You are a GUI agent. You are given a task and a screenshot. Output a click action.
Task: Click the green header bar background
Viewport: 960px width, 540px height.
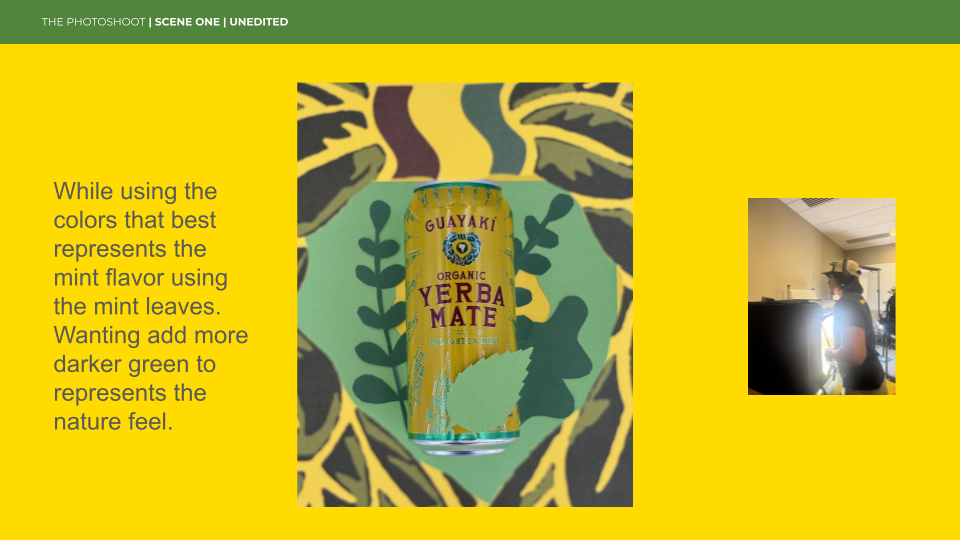point(612,22)
